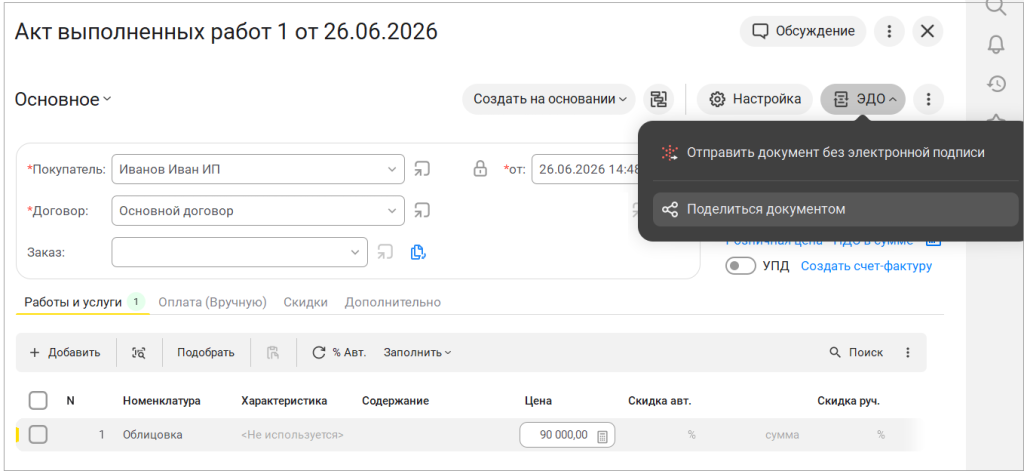The width and height of the screenshot is (1024, 471).
Task: Click the Создать счет-фактуру link
Action: coord(866,267)
